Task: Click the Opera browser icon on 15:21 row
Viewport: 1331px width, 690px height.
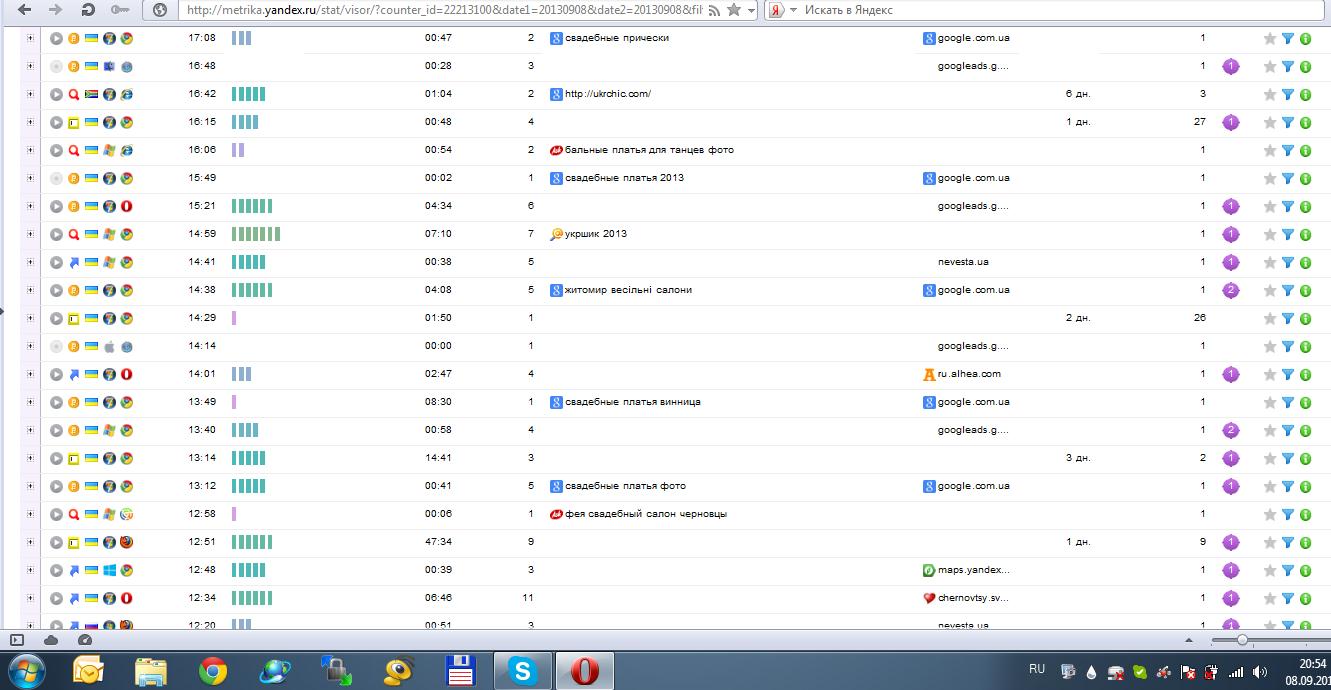Action: click(127, 206)
